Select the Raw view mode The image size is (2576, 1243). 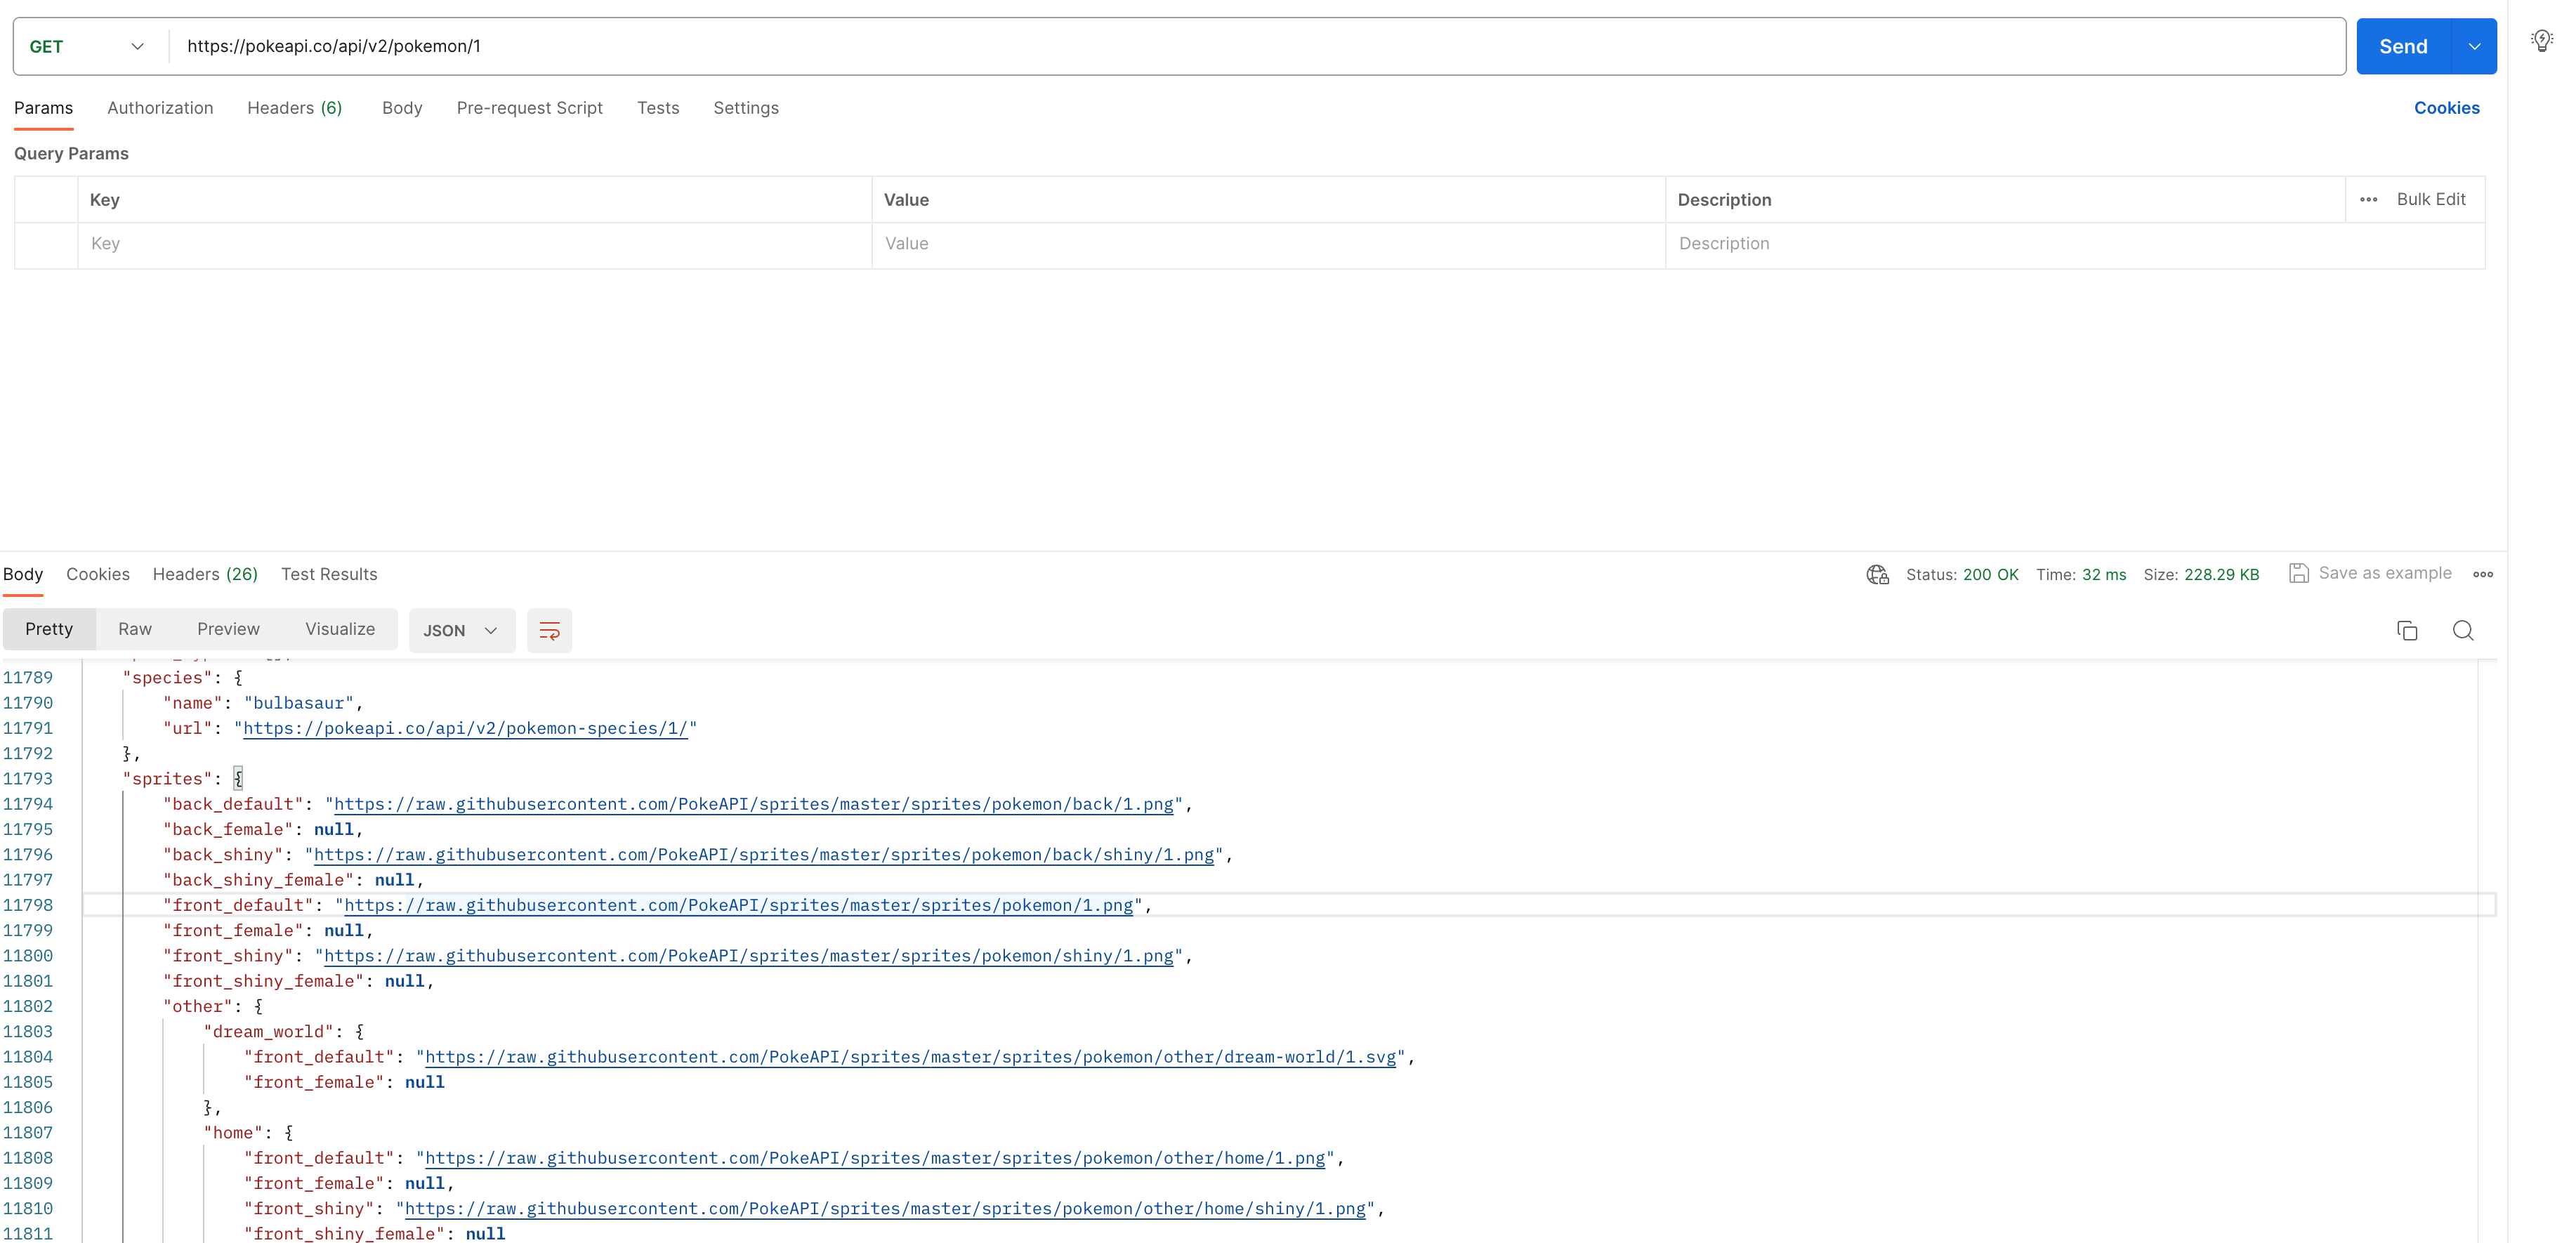pos(135,629)
